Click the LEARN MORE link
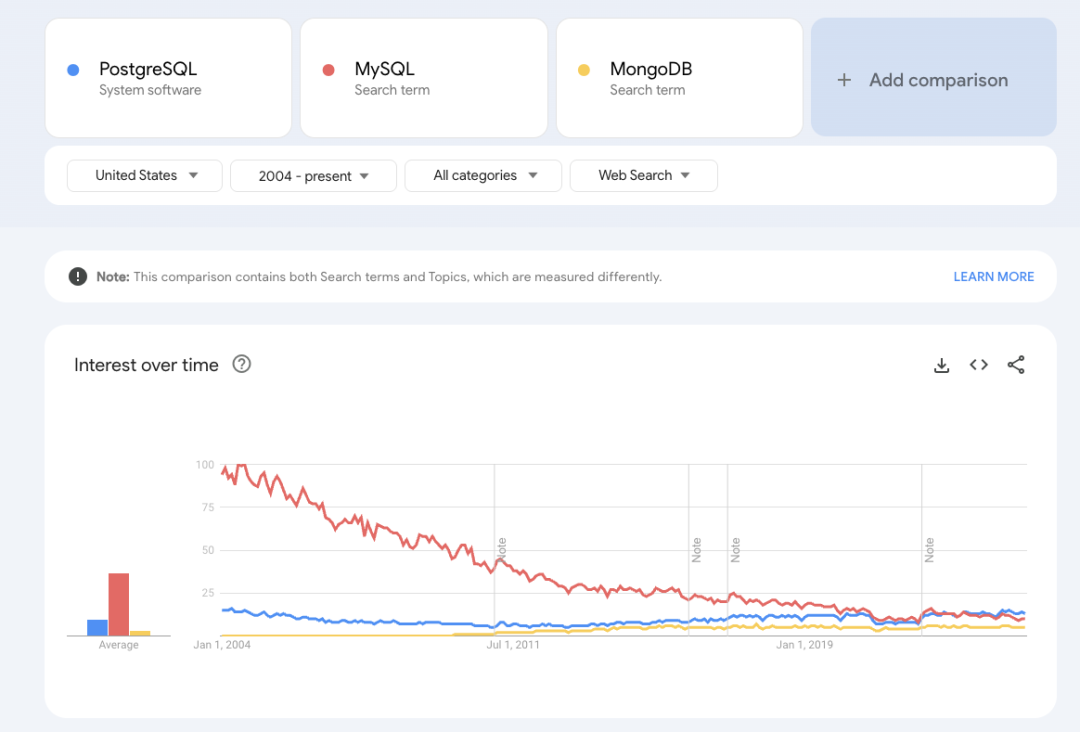The width and height of the screenshot is (1080, 732). coord(993,277)
